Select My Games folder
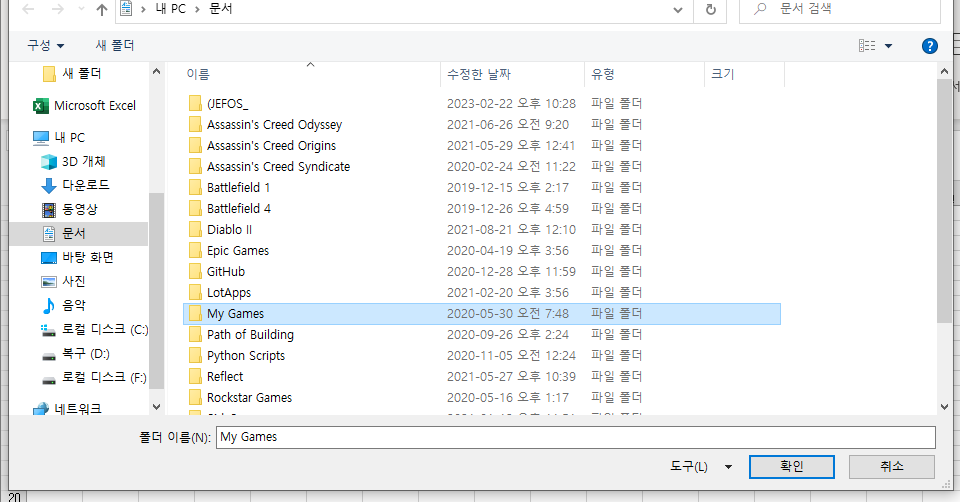Viewport: 960px width, 502px height. (x=482, y=313)
